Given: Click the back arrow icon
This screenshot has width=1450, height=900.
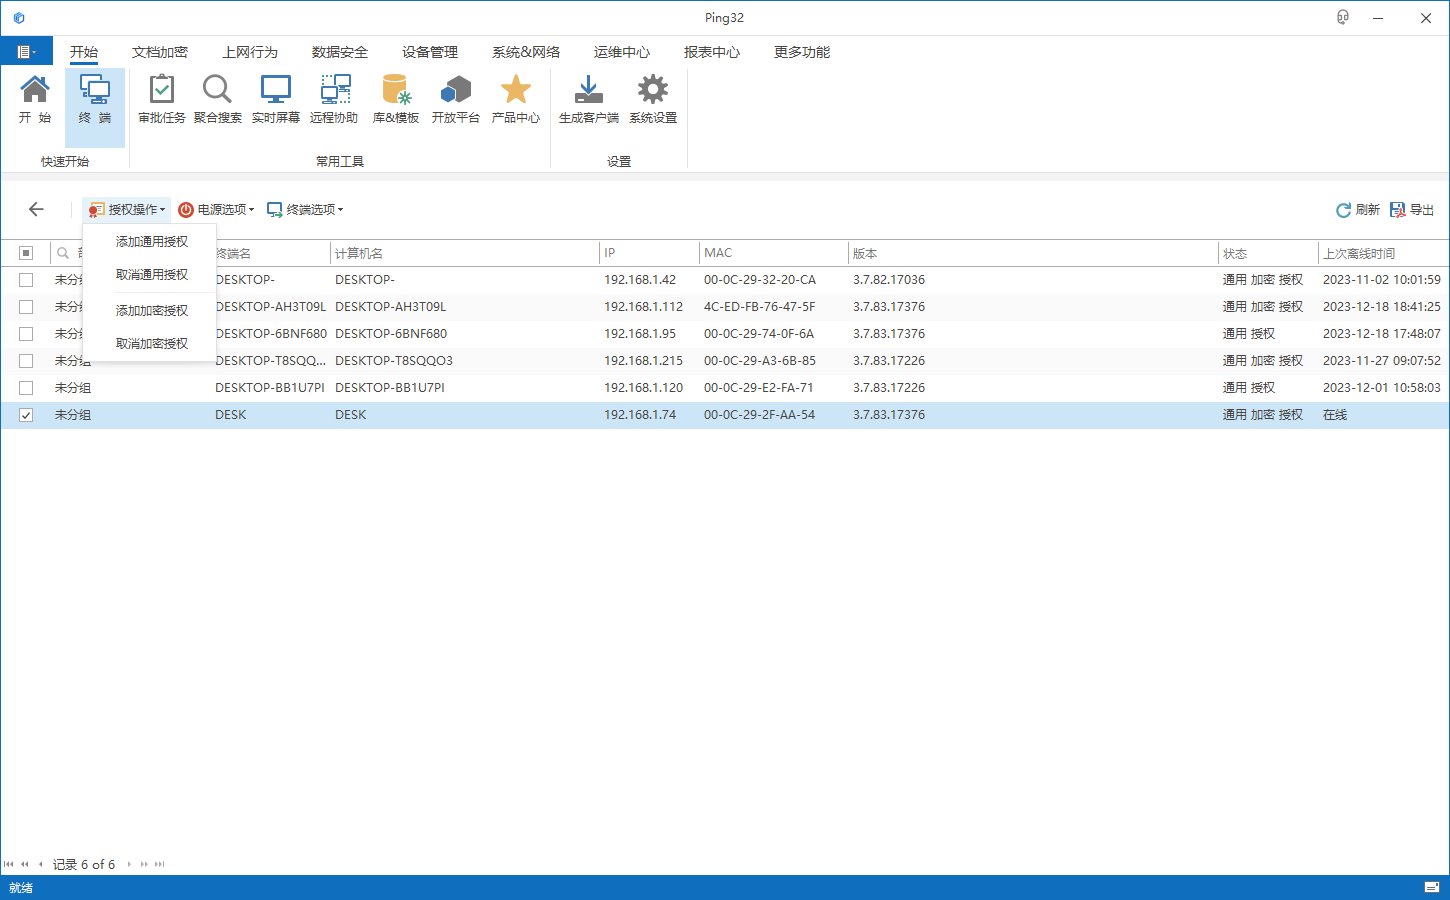Looking at the screenshot, I should point(36,209).
